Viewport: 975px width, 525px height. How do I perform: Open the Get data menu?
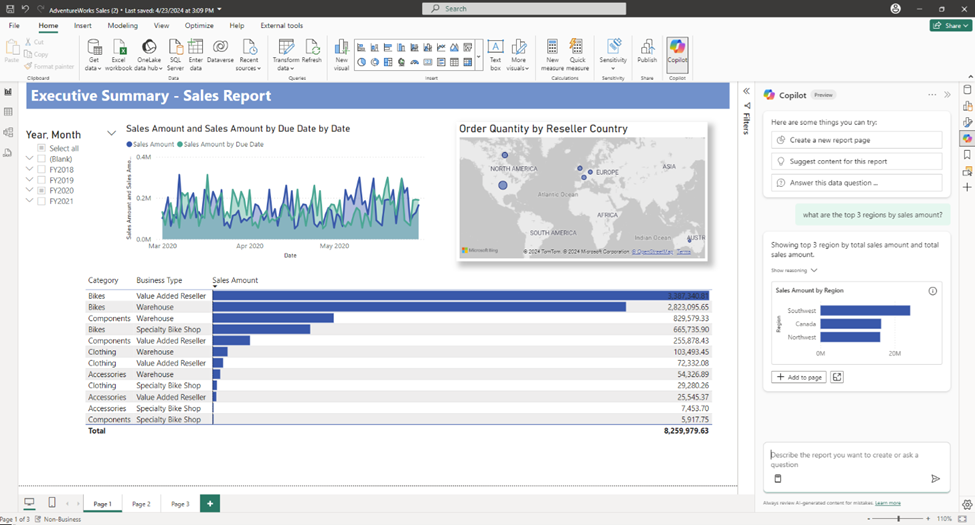click(x=93, y=55)
